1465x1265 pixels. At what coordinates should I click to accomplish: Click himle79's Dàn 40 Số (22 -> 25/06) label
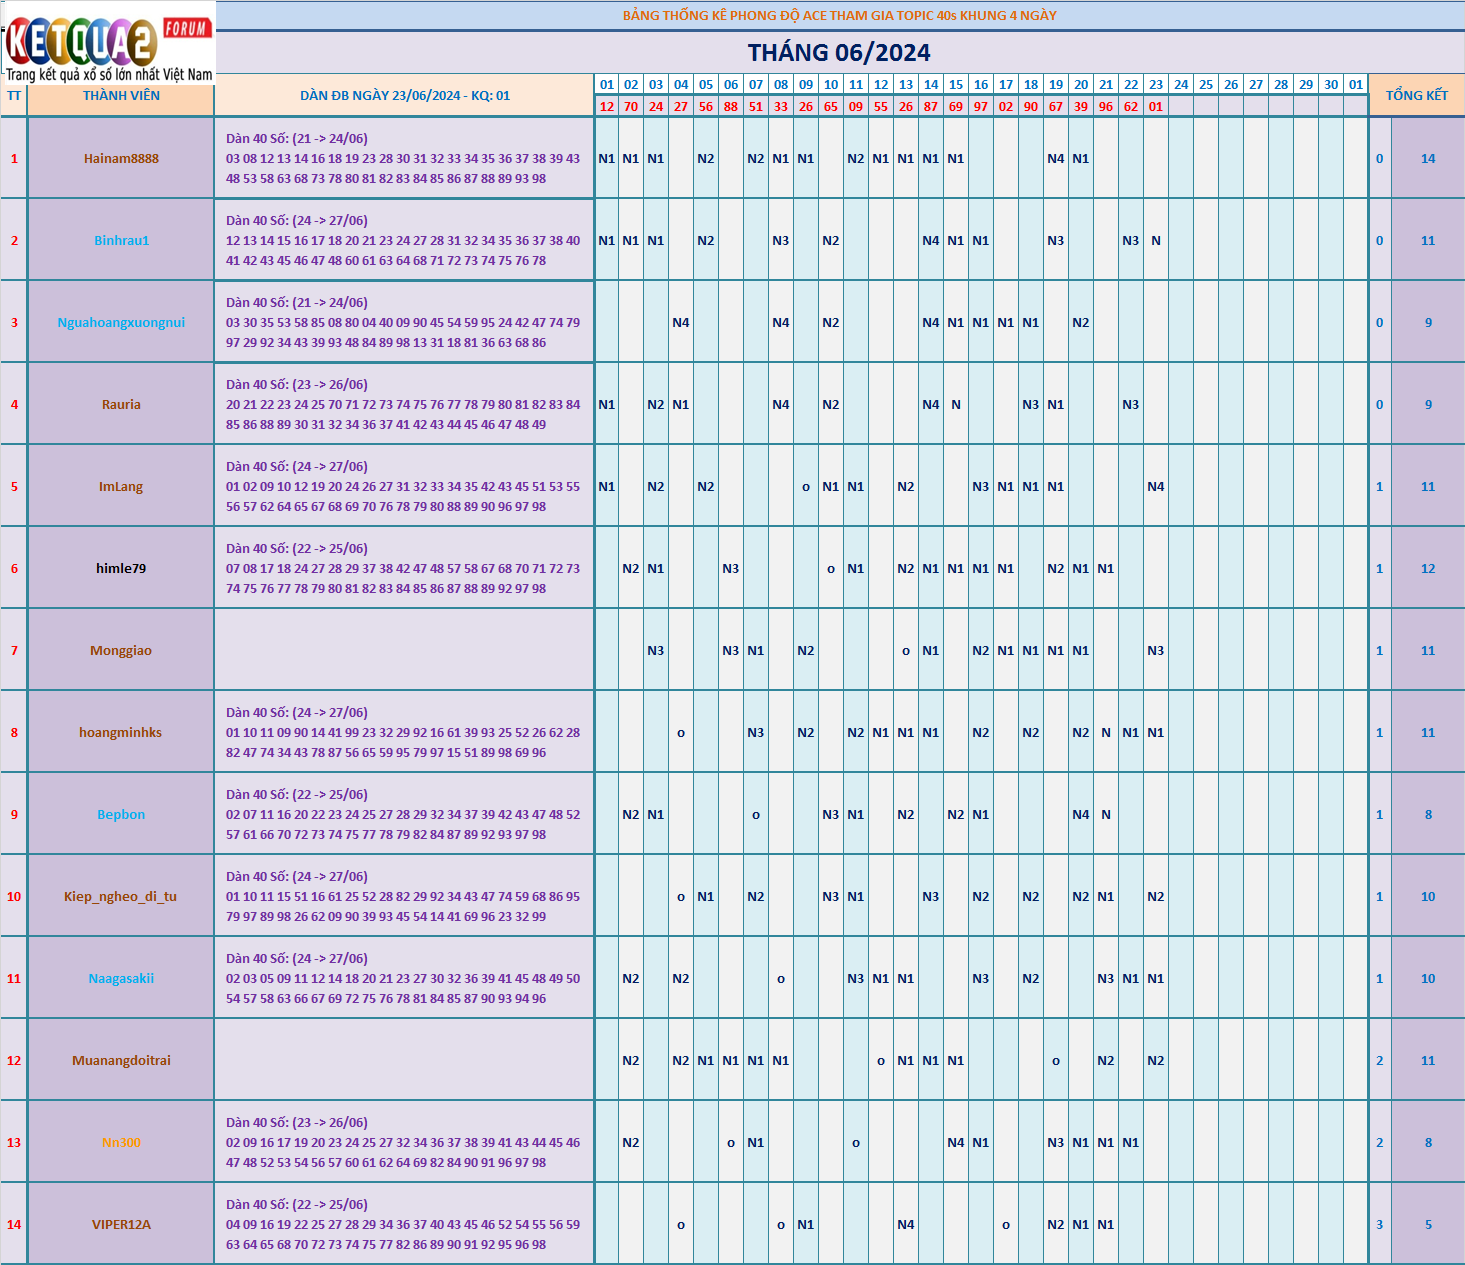[x=297, y=548]
